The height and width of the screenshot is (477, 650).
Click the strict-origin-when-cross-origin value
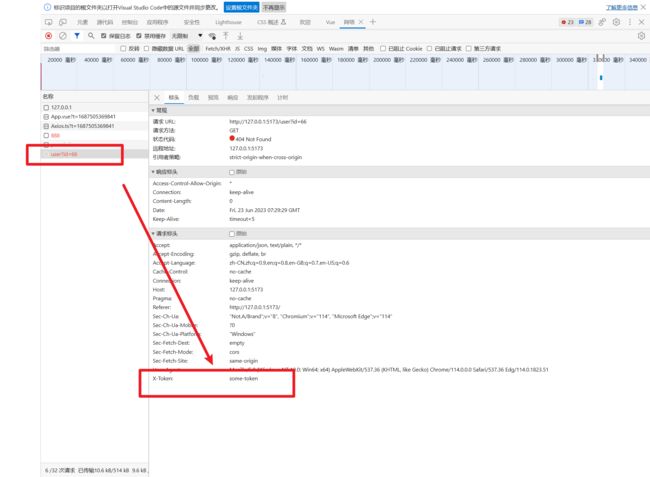(x=266, y=157)
